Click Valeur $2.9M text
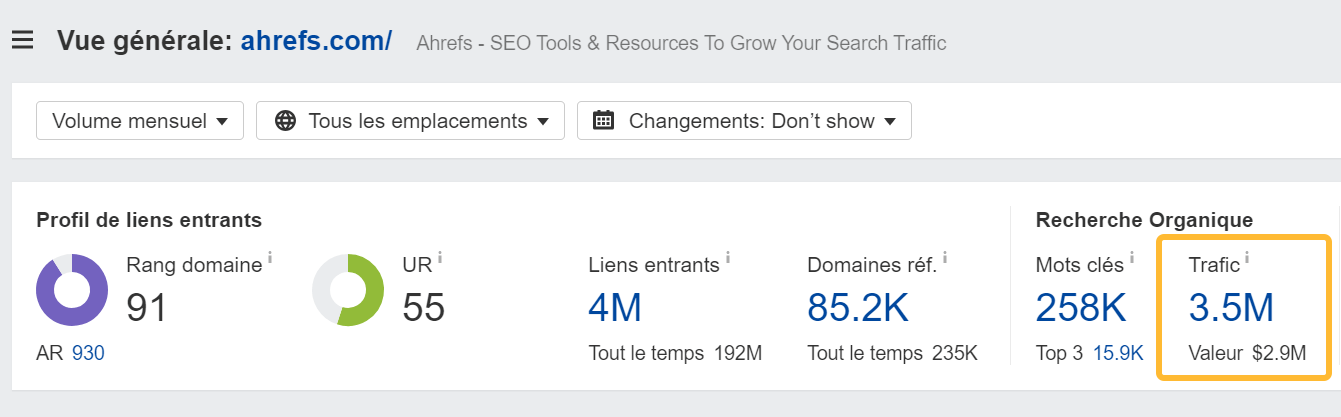 tap(1247, 353)
